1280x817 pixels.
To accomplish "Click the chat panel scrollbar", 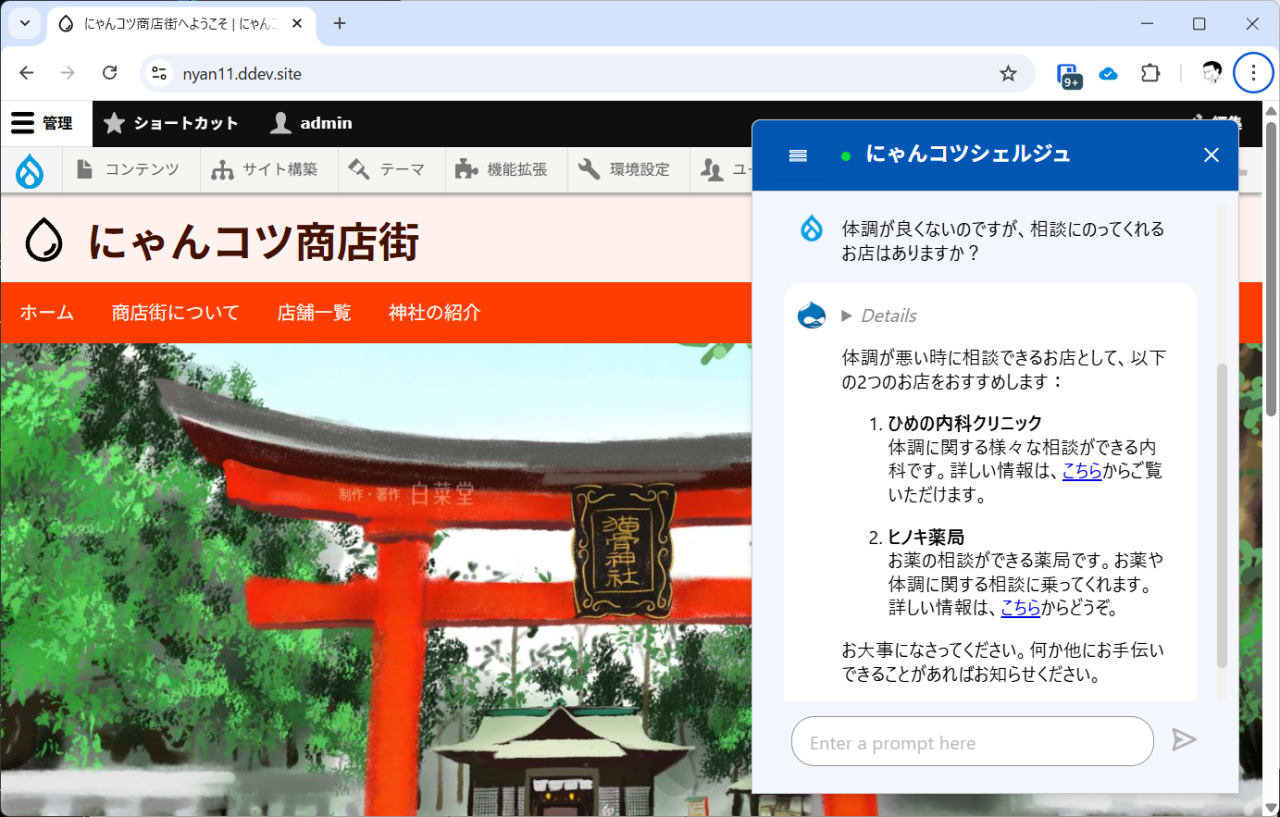I will (1221, 515).
